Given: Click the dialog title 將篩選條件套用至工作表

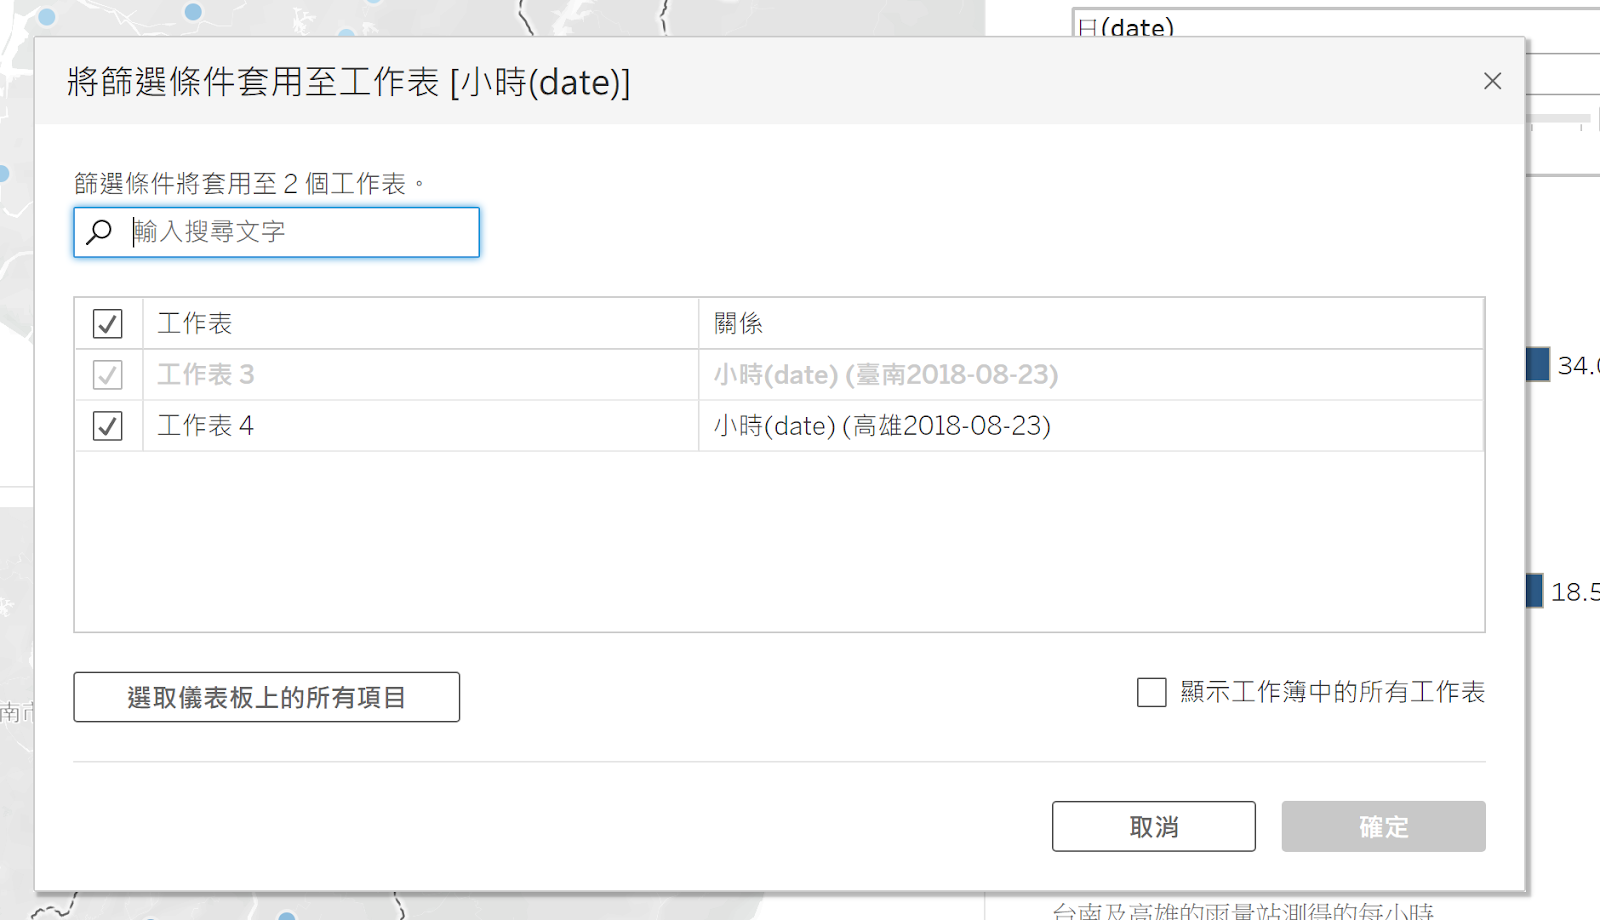Looking at the screenshot, I should [x=349, y=82].
